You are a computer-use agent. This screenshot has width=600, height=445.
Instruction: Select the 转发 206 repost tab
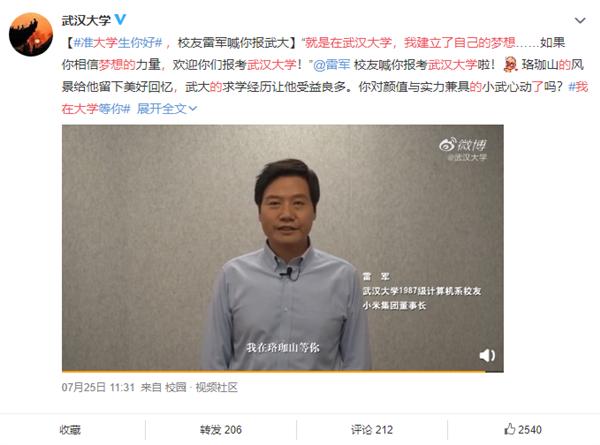pos(221,430)
